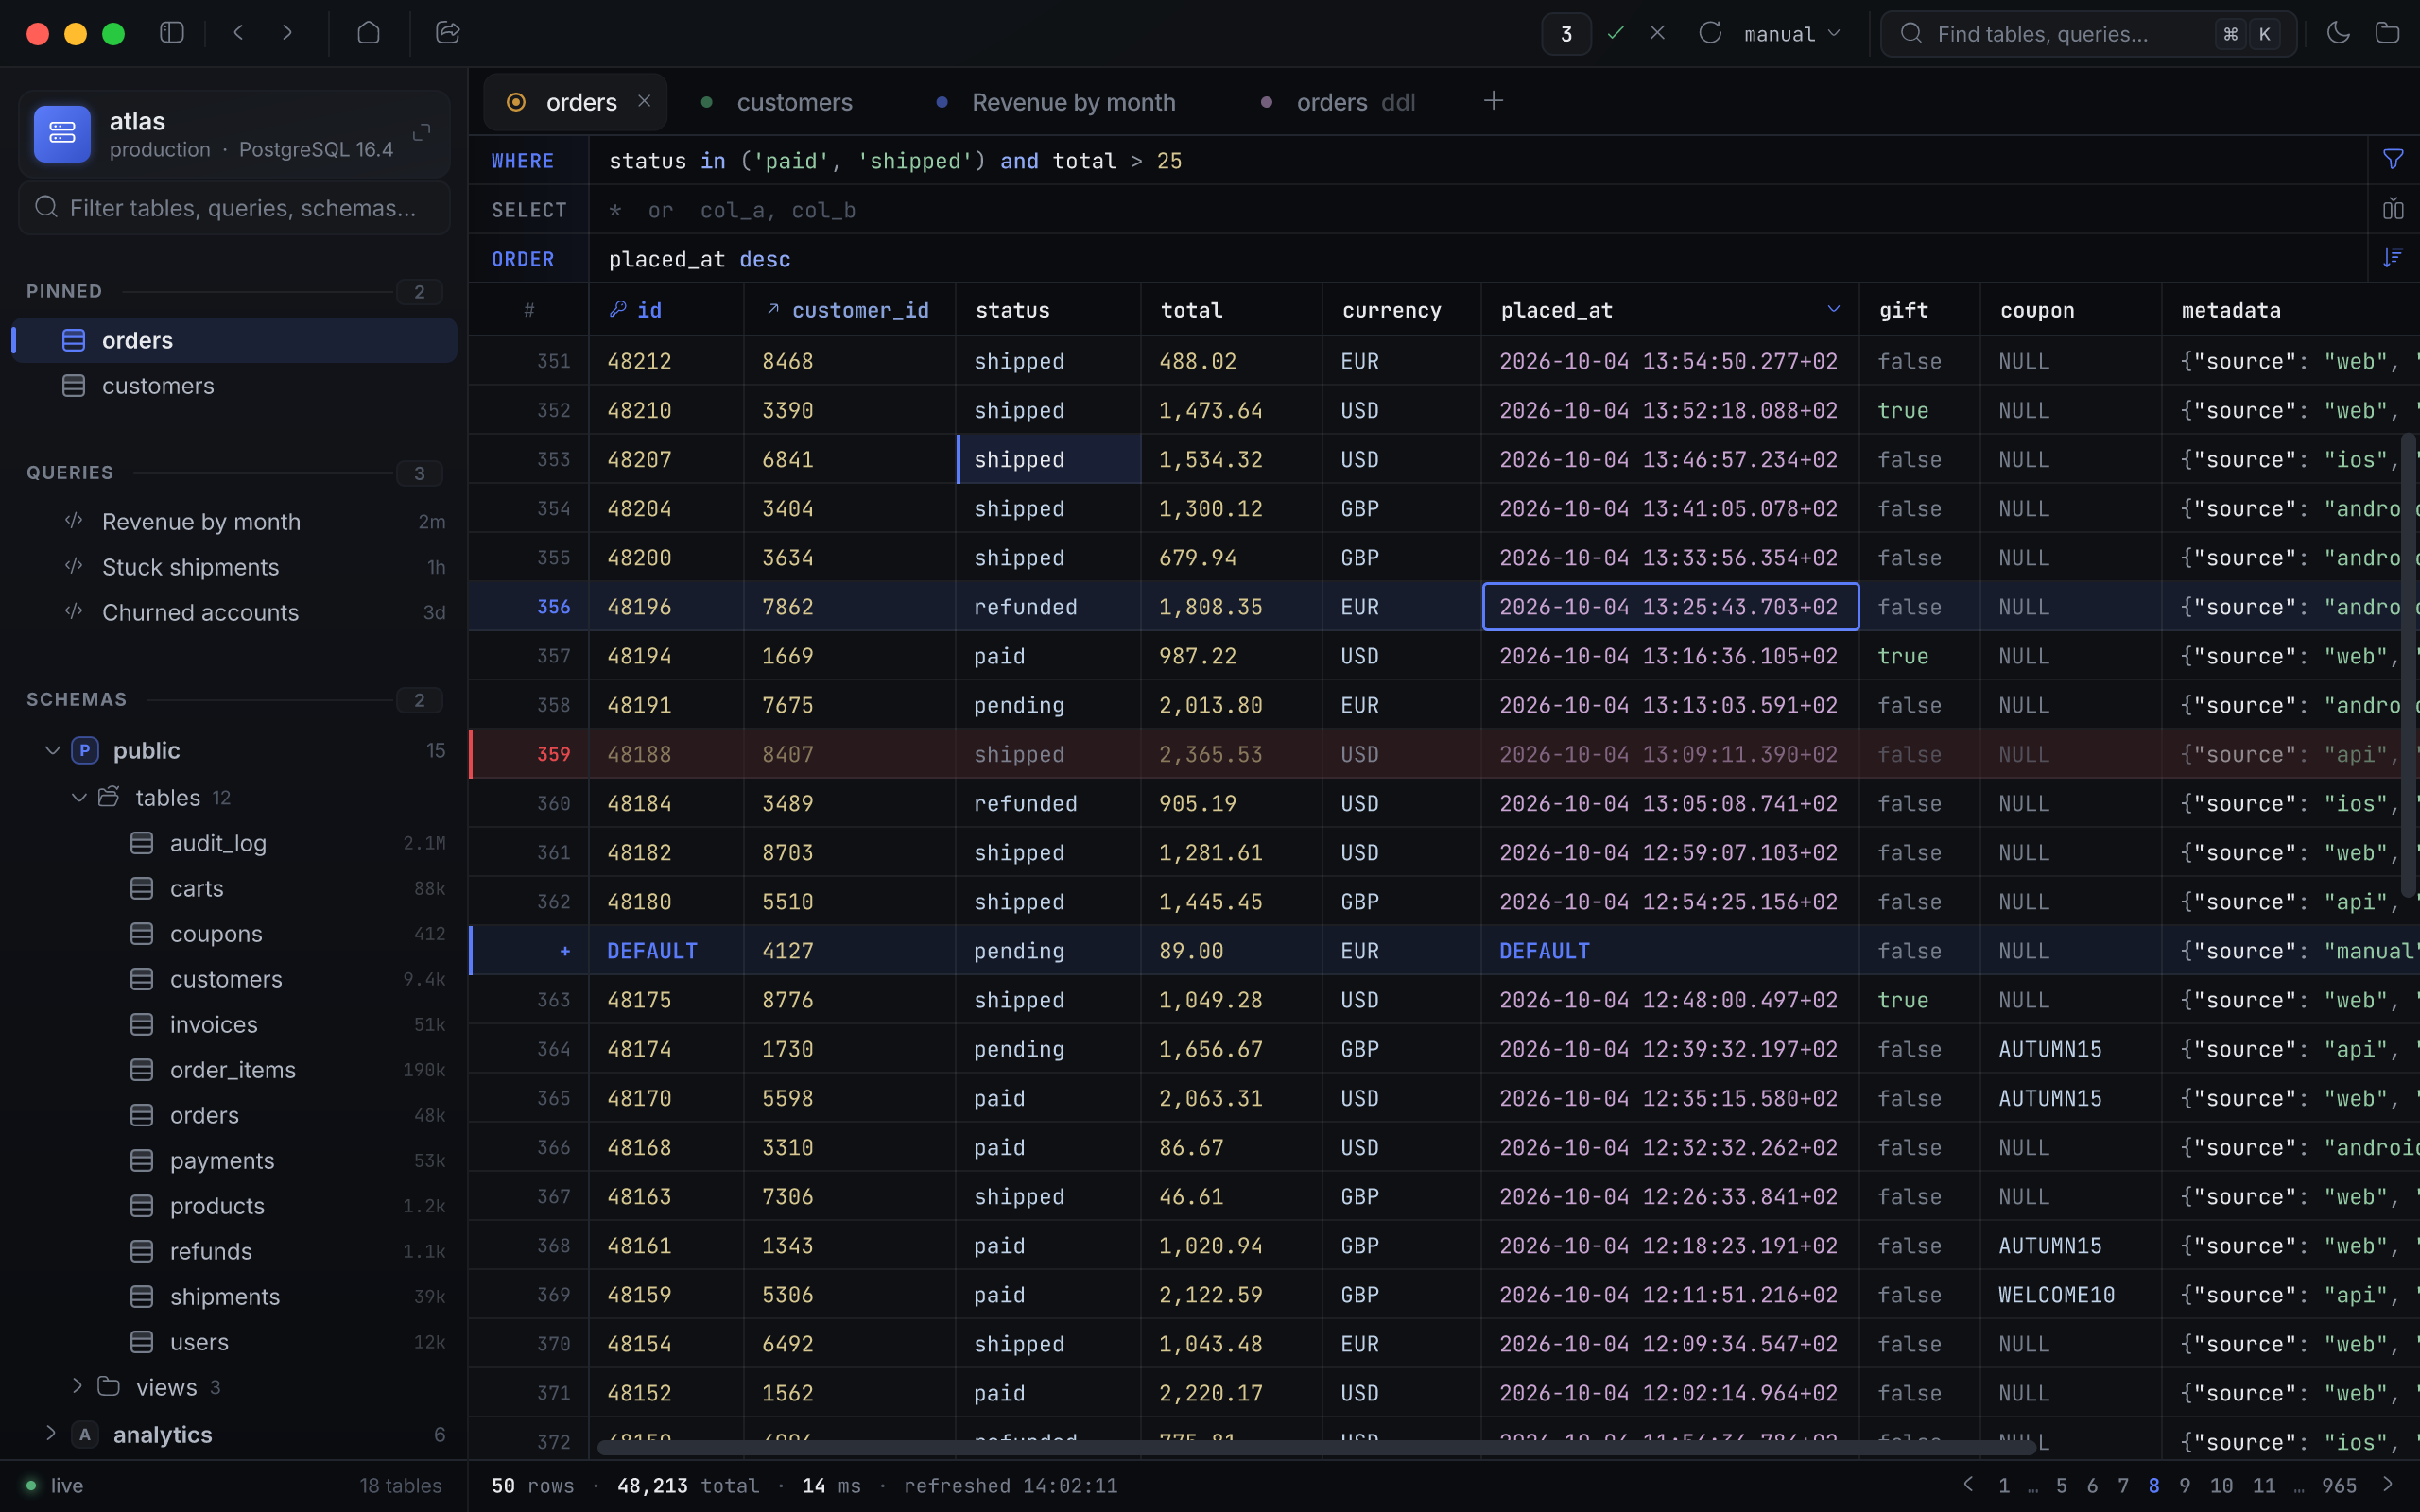Image resolution: width=2420 pixels, height=1512 pixels.
Task: Click the new tab plus icon
Action: pyautogui.click(x=1493, y=101)
